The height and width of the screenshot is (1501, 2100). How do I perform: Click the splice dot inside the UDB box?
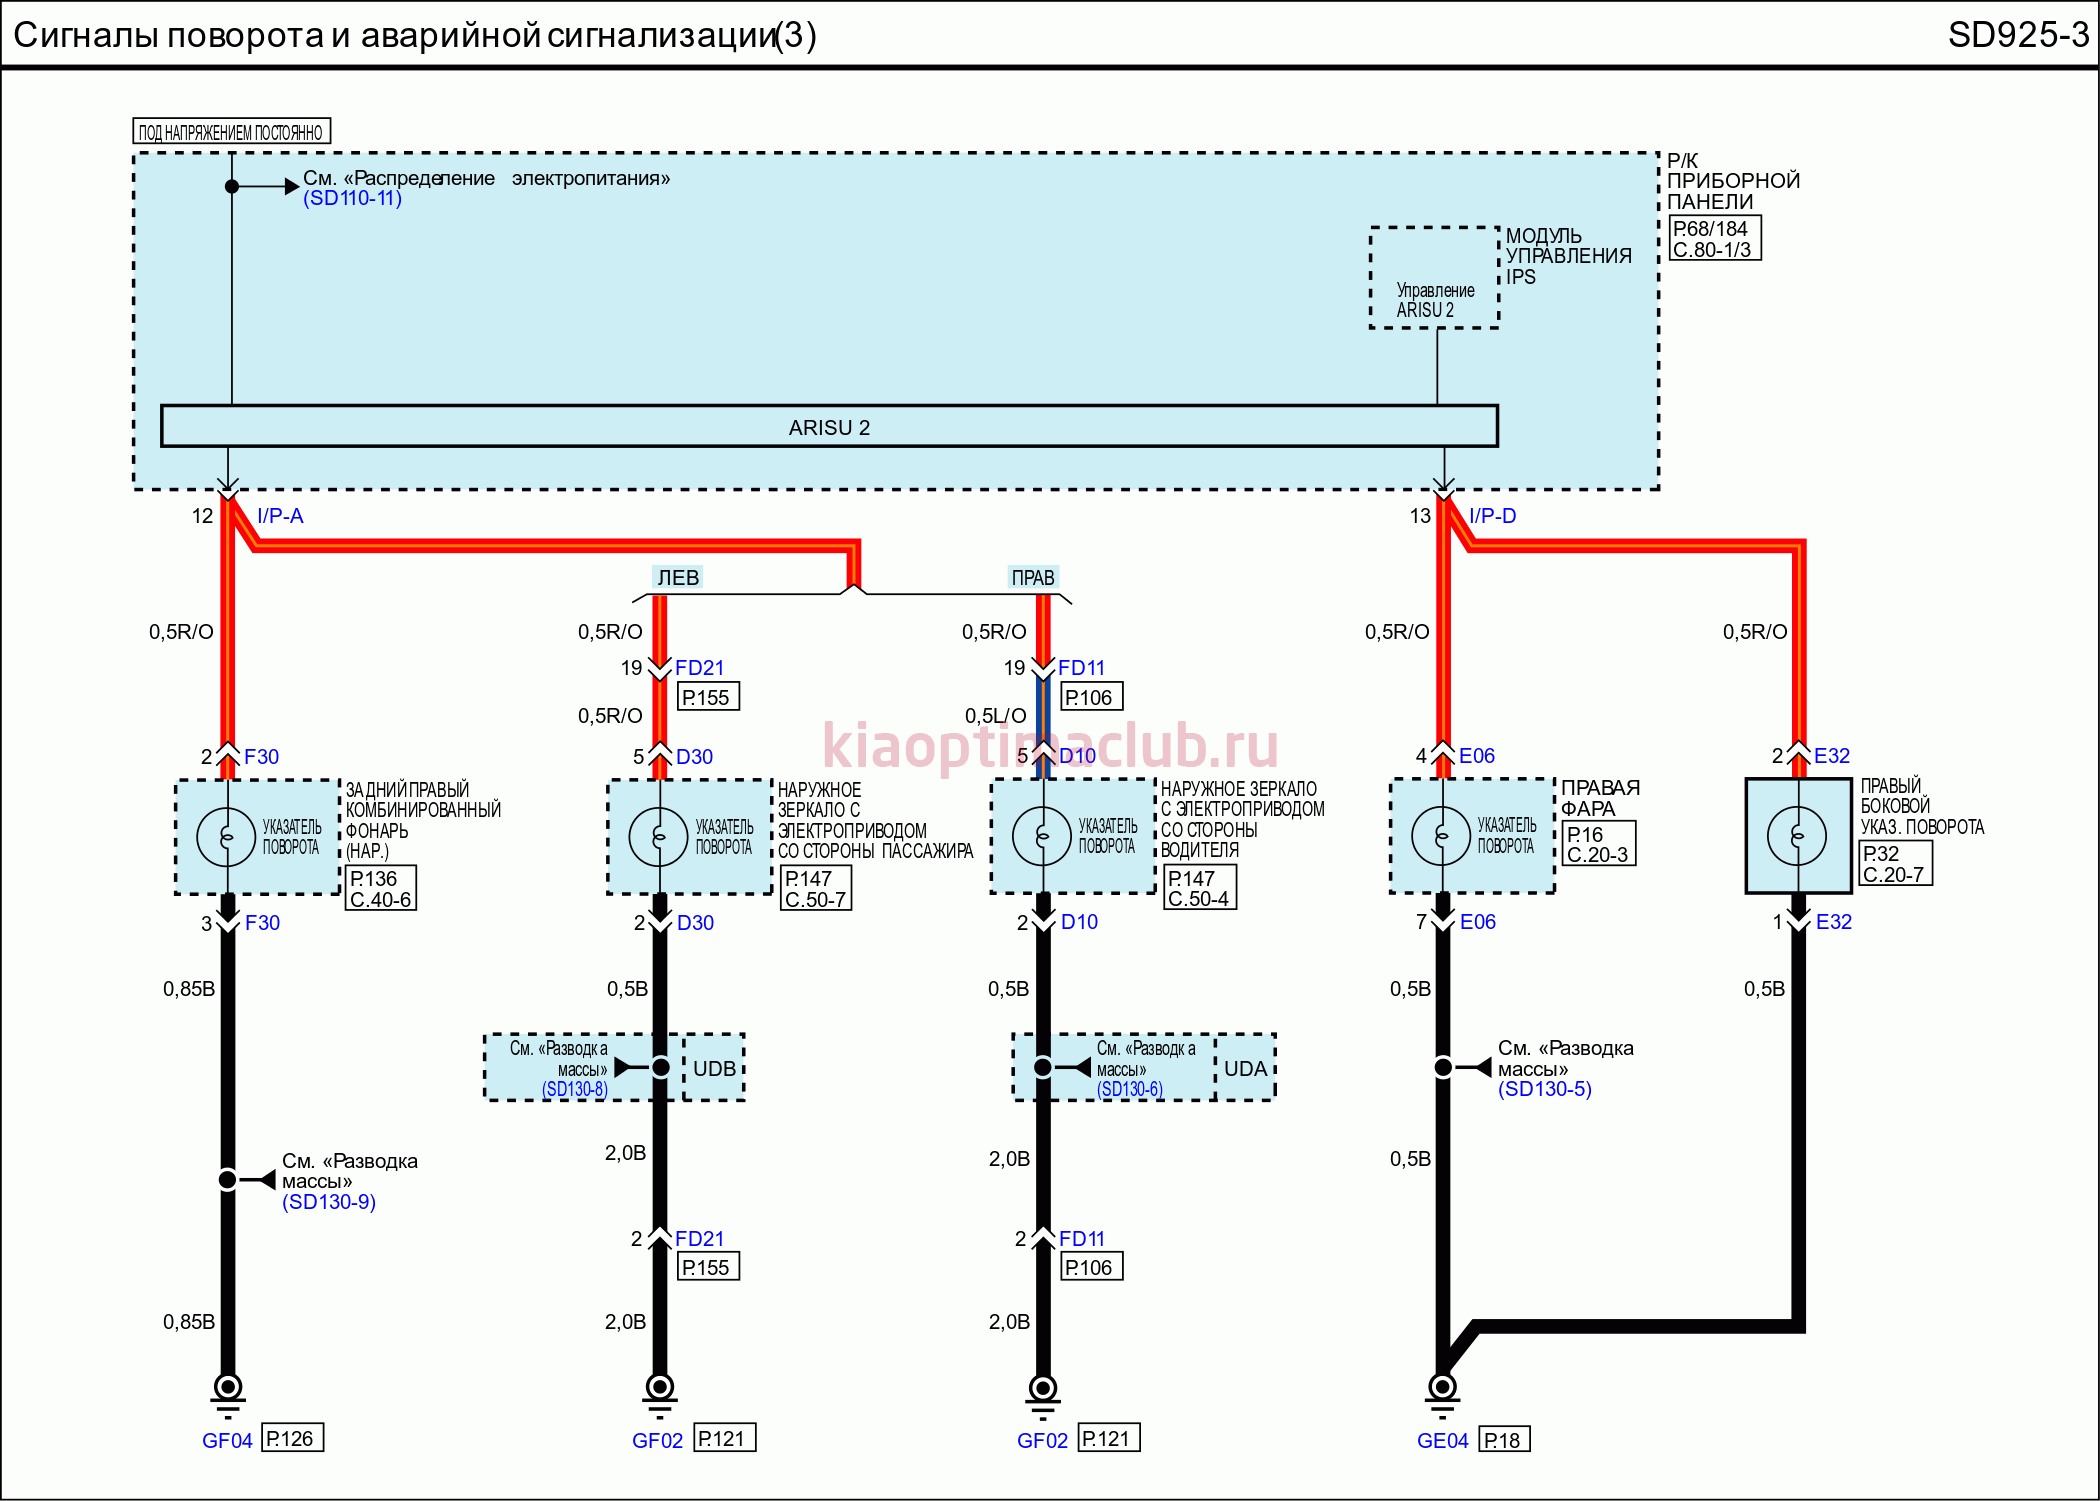point(660,1068)
